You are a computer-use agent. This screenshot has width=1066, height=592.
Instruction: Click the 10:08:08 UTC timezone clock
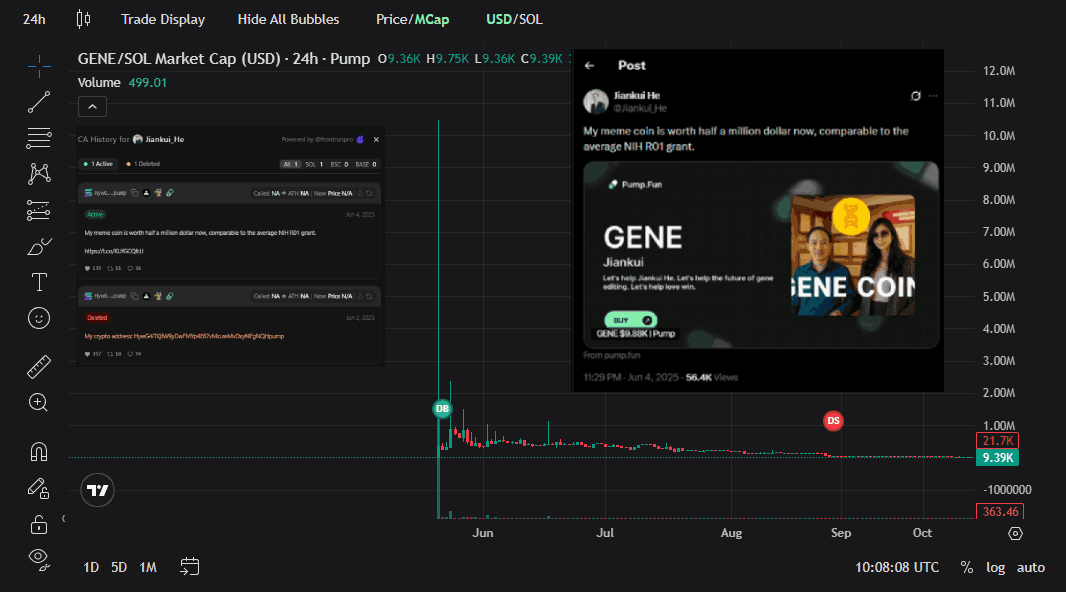[x=897, y=568]
